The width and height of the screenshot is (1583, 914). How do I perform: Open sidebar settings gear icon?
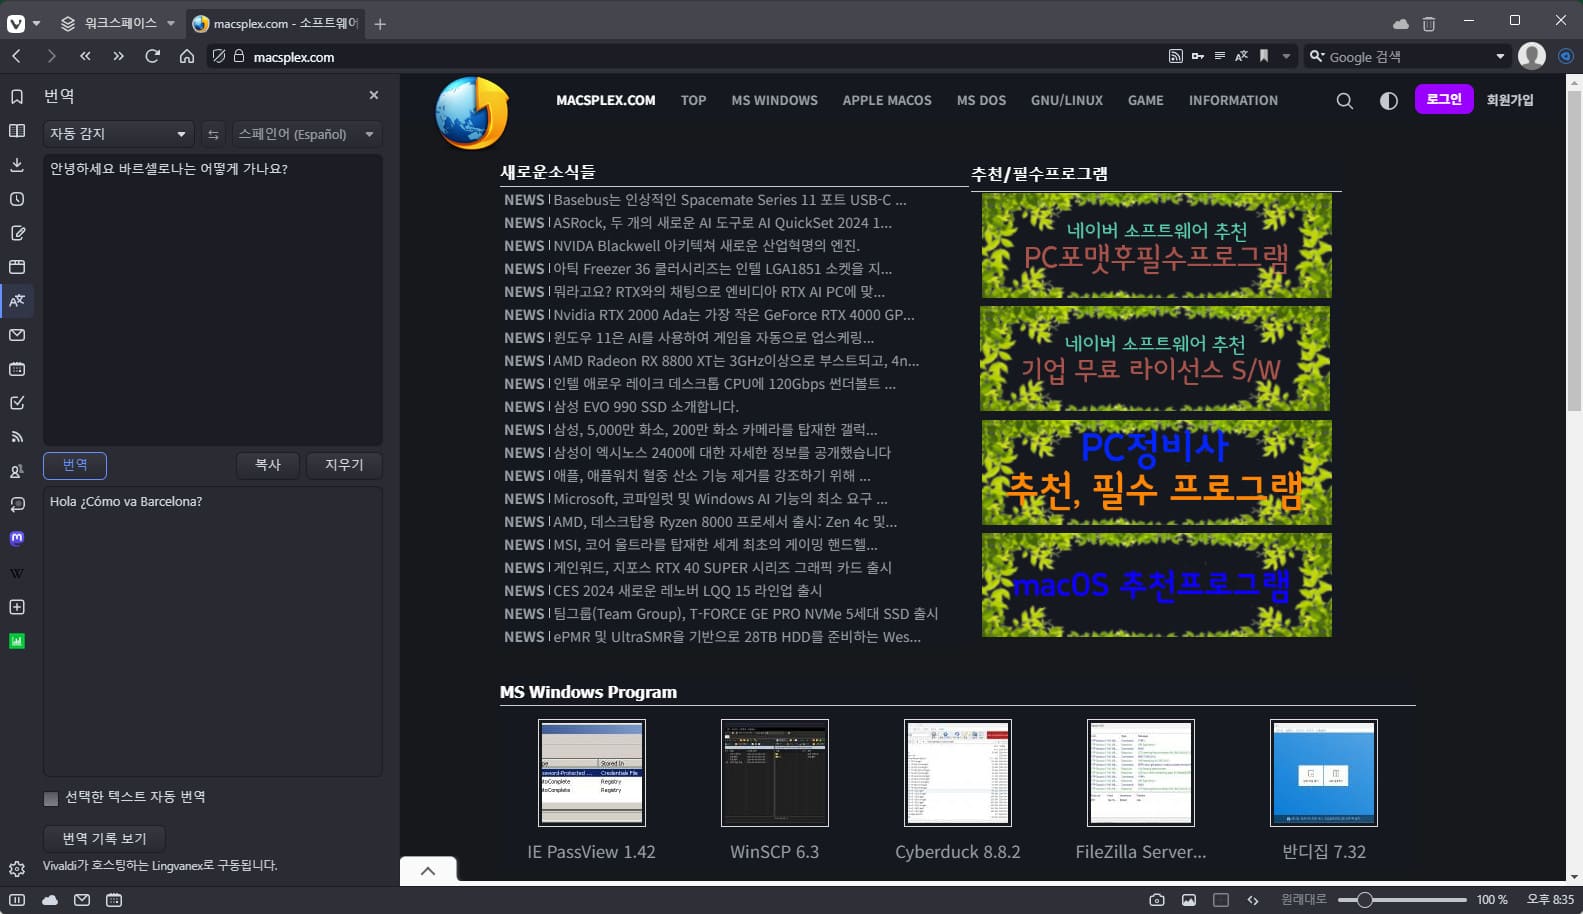coord(17,869)
